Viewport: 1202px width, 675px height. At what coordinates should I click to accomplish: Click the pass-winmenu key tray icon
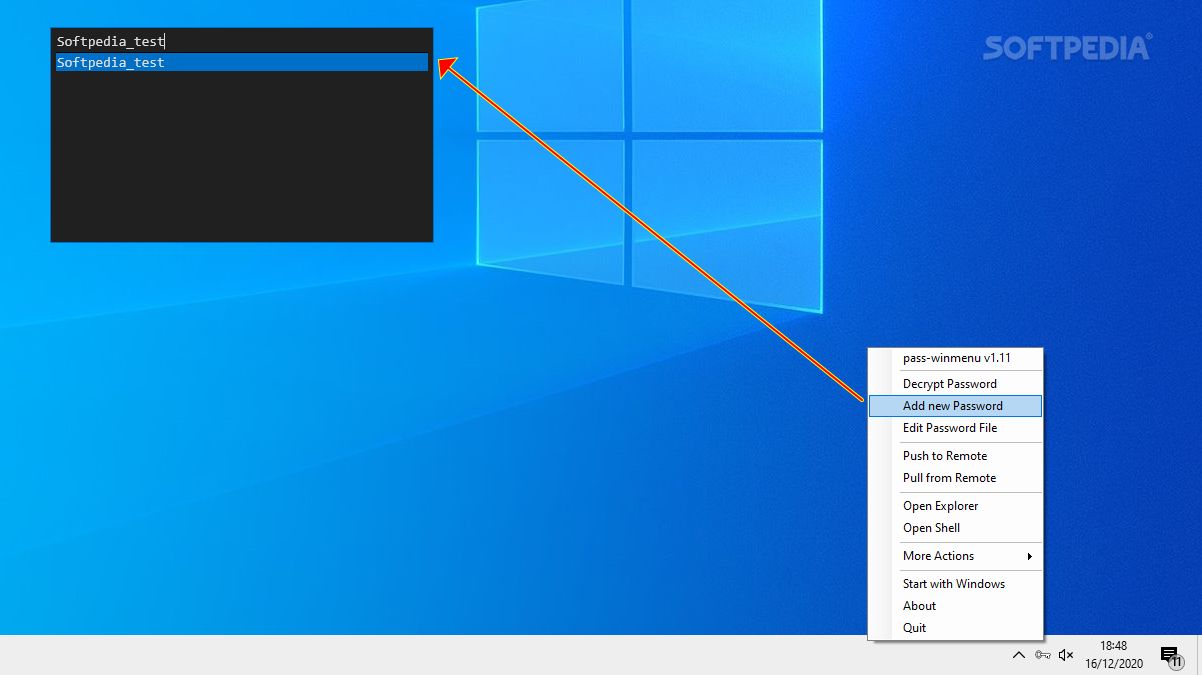point(1042,655)
